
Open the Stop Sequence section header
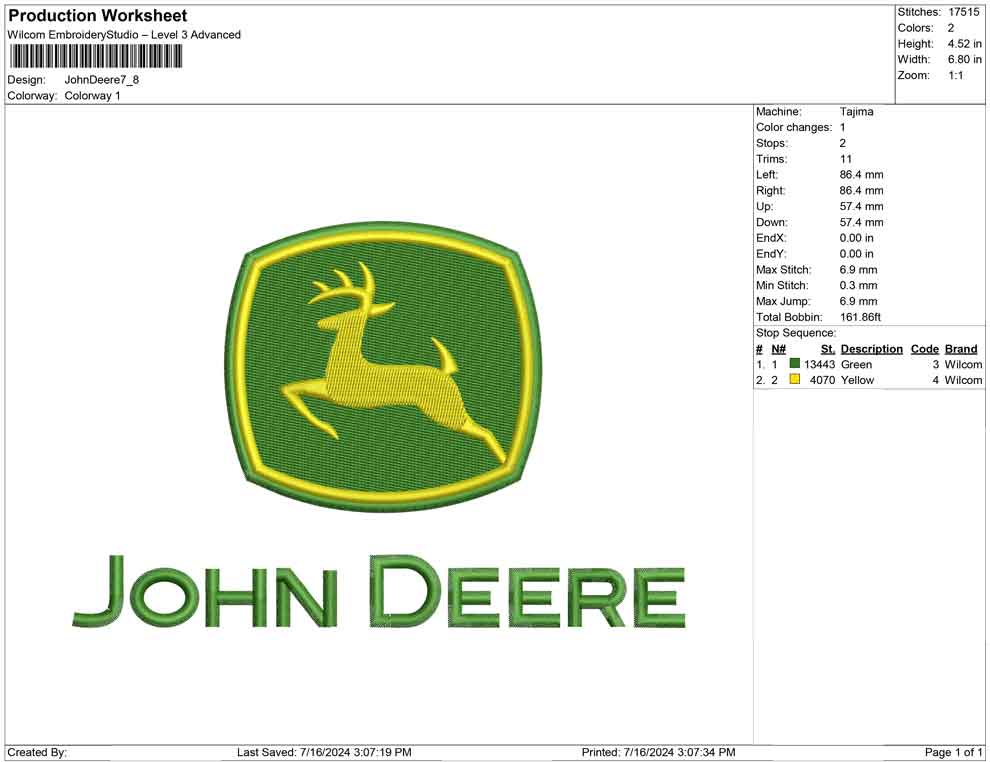coord(796,332)
